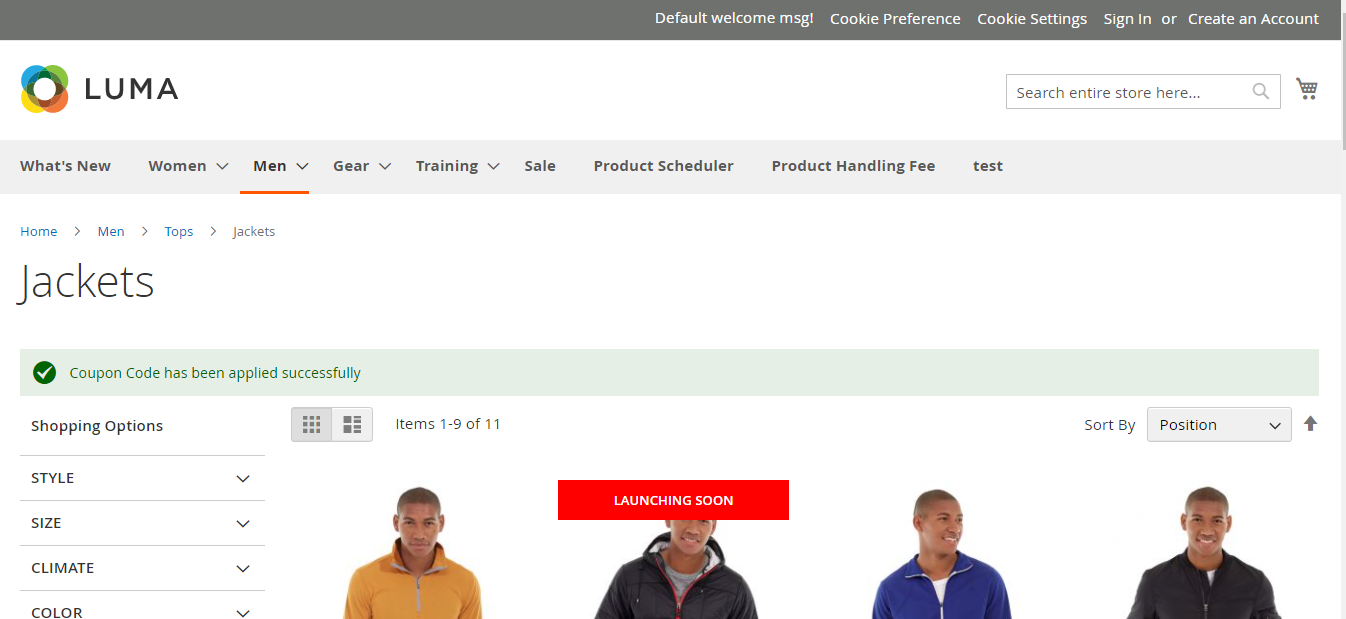Click the search magnifier icon
This screenshot has height=619, width=1346.
(x=1259, y=91)
